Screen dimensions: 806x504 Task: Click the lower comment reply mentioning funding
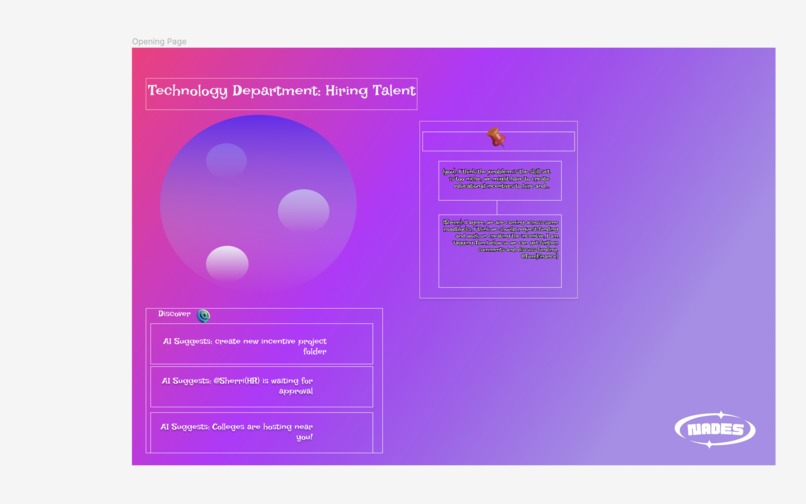pos(500,251)
